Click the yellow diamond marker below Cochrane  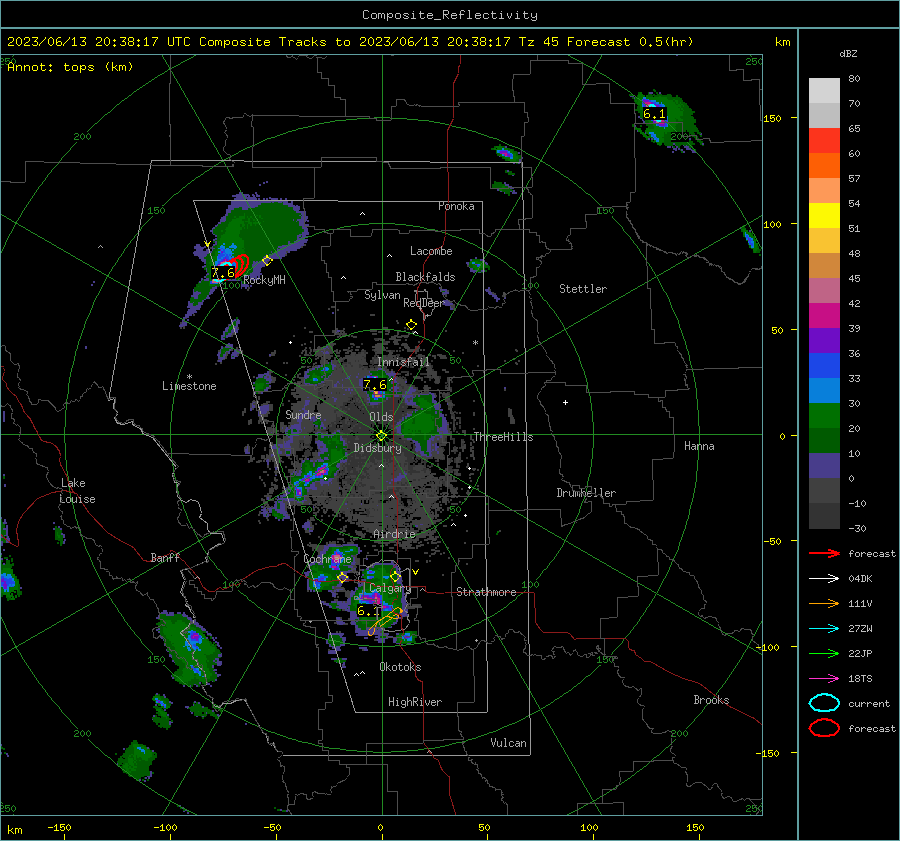pos(343,577)
